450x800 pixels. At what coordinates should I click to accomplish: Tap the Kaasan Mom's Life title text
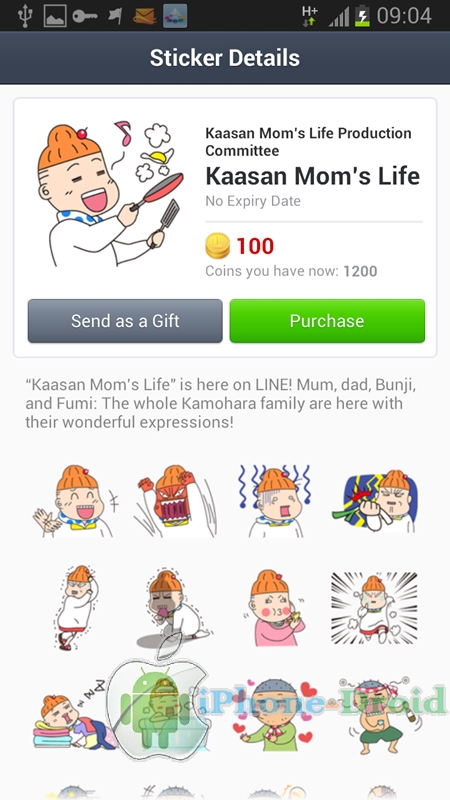tap(312, 176)
